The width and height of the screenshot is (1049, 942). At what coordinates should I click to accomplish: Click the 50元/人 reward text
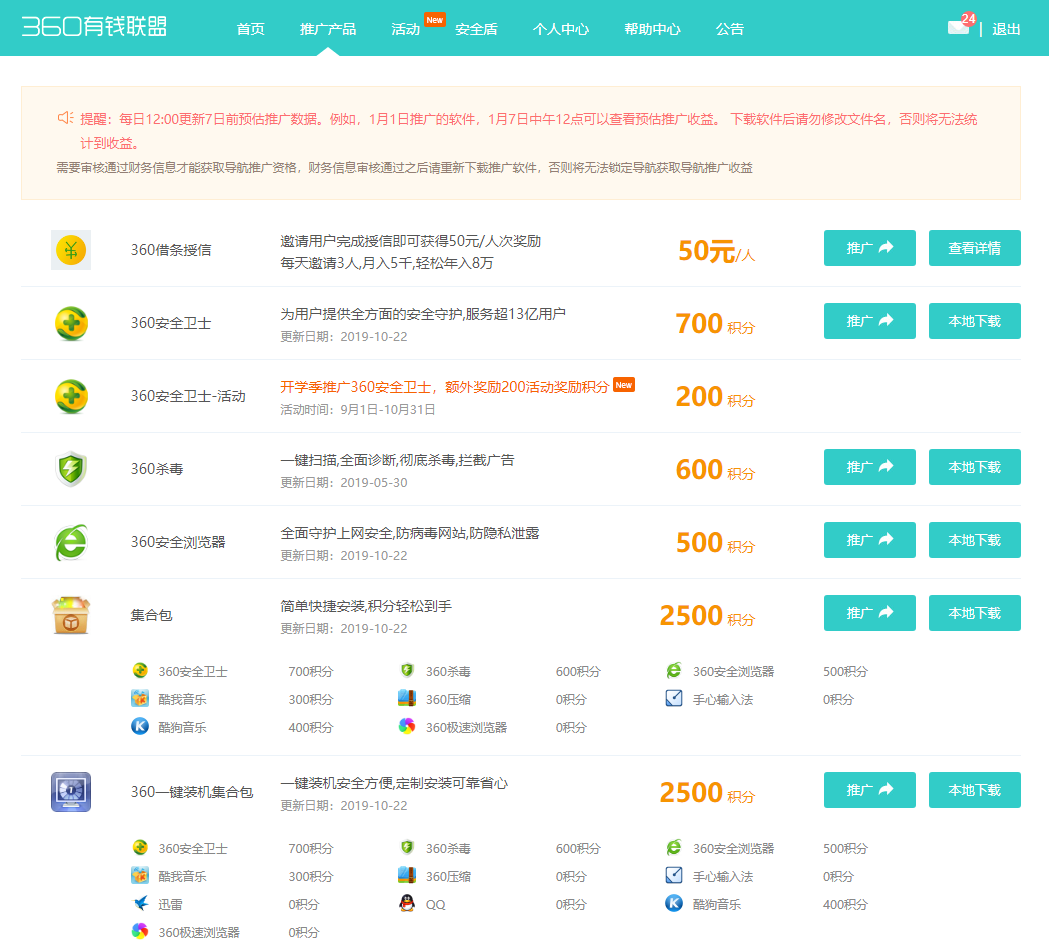(x=716, y=252)
